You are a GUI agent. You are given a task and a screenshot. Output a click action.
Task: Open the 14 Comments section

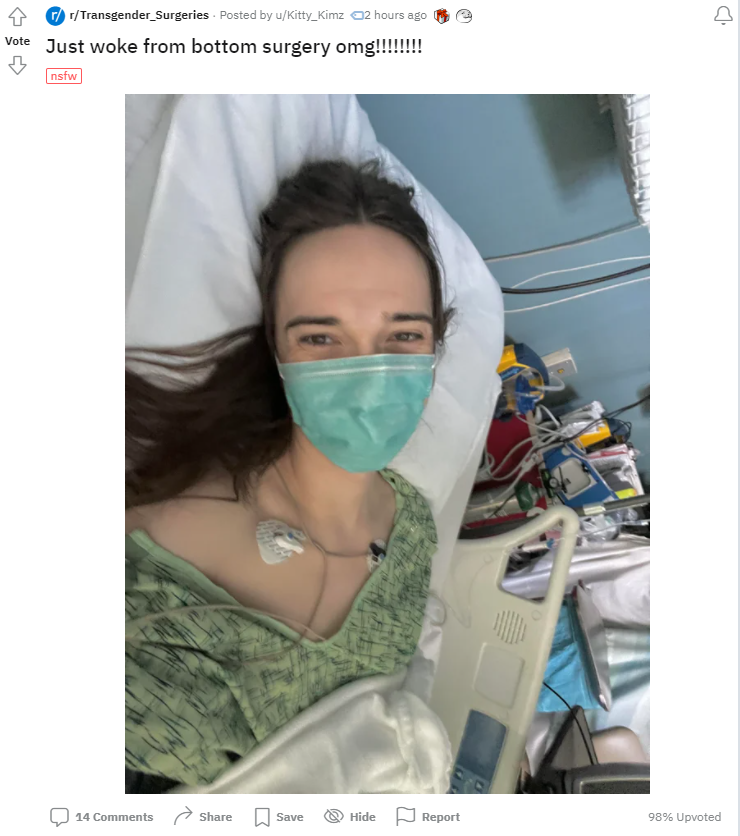click(101, 817)
